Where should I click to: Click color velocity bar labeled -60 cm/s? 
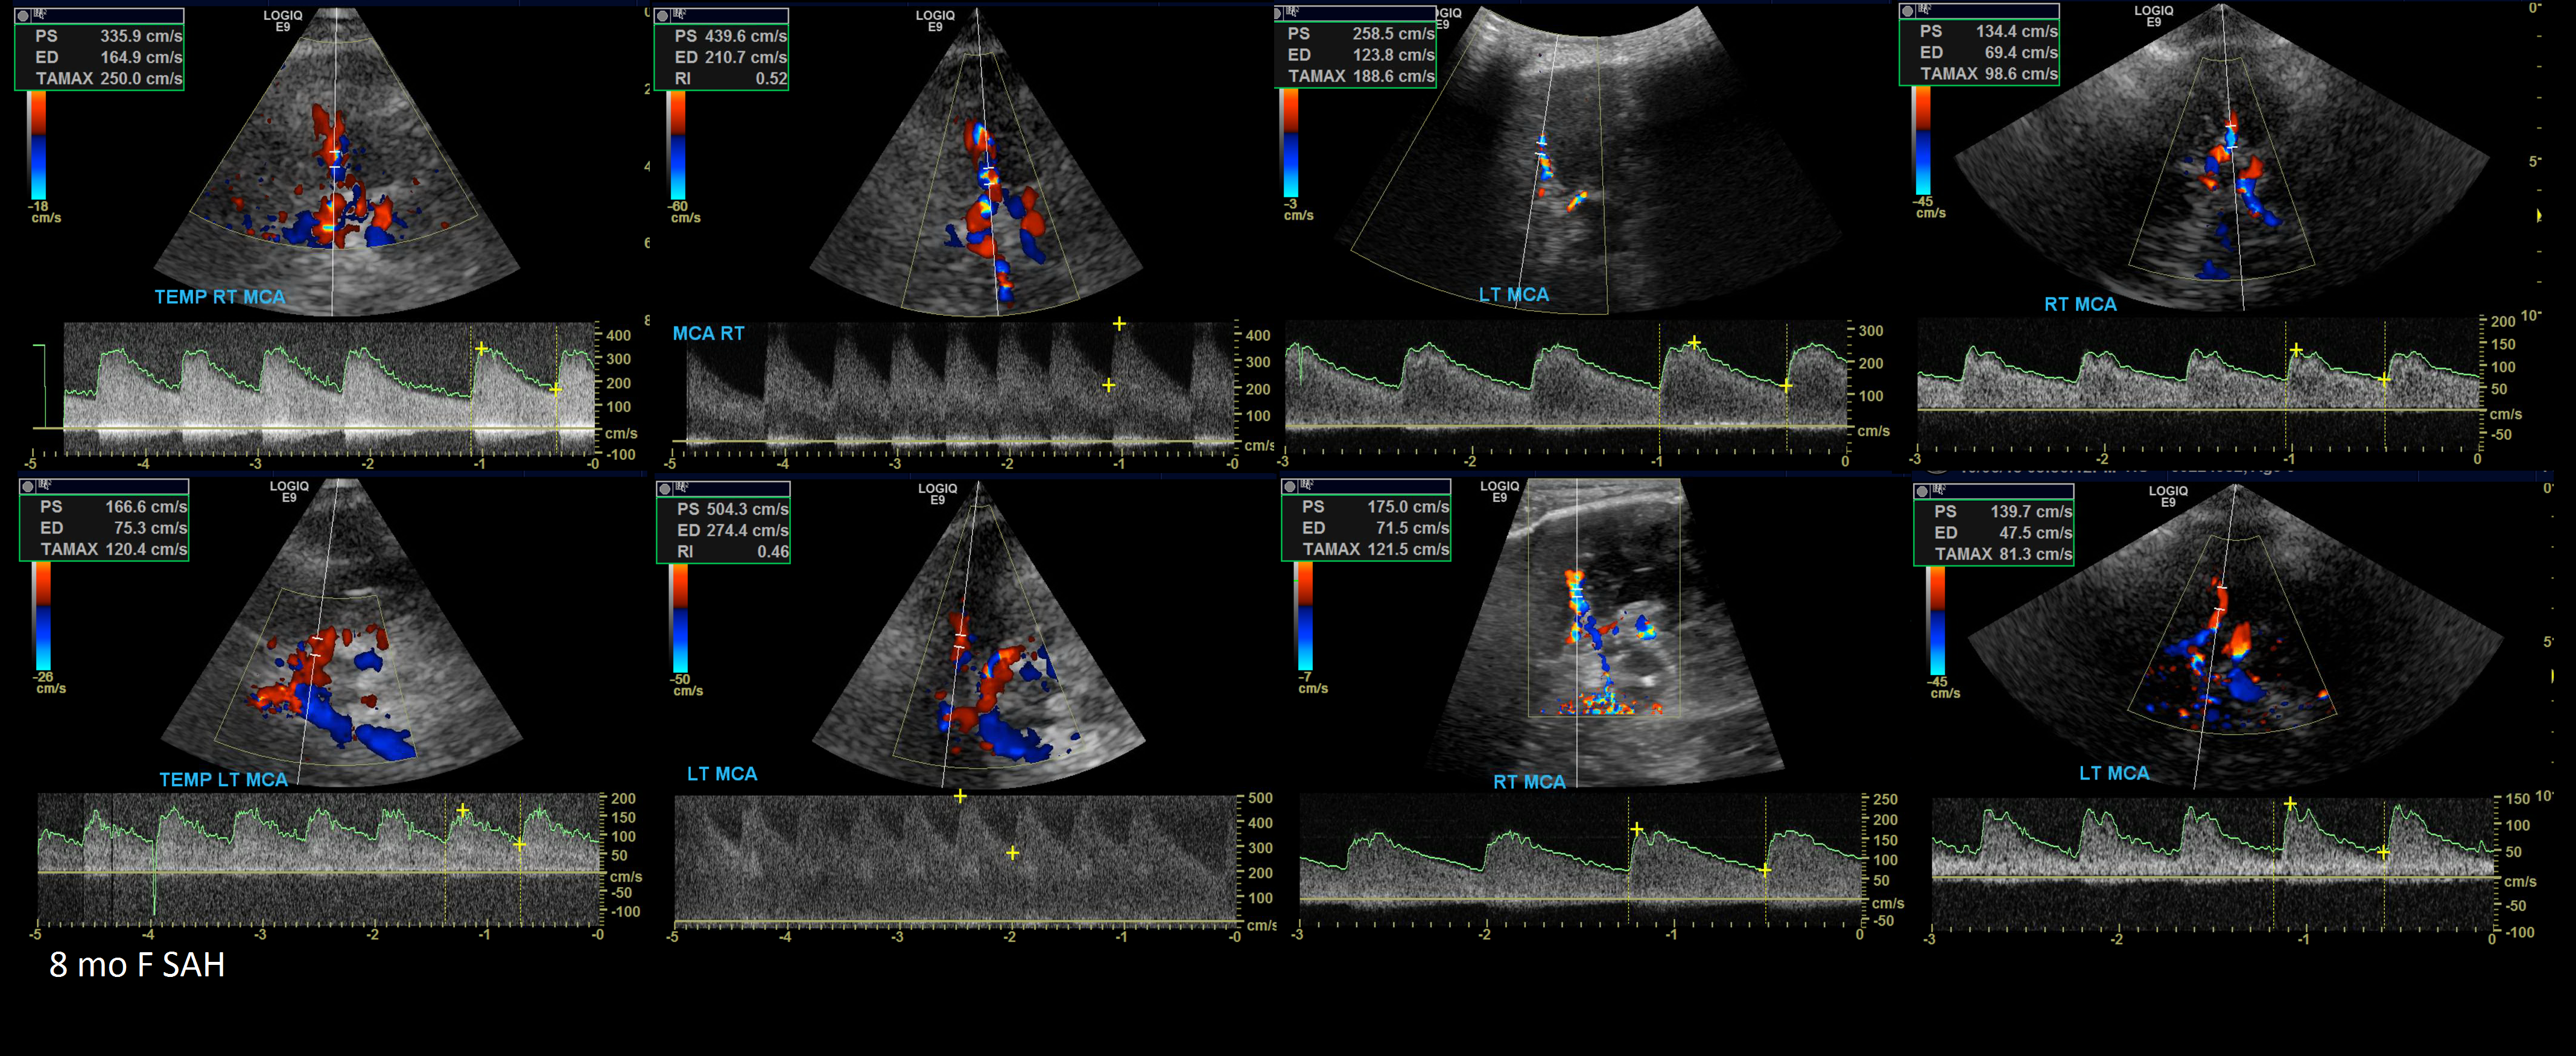coord(677,145)
